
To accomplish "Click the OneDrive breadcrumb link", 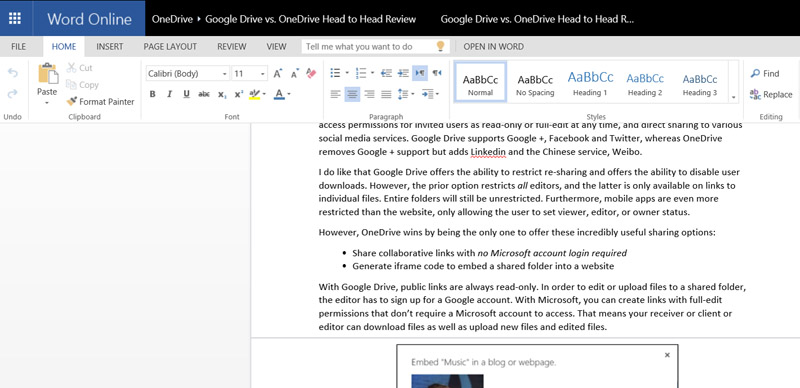I will click(x=172, y=19).
